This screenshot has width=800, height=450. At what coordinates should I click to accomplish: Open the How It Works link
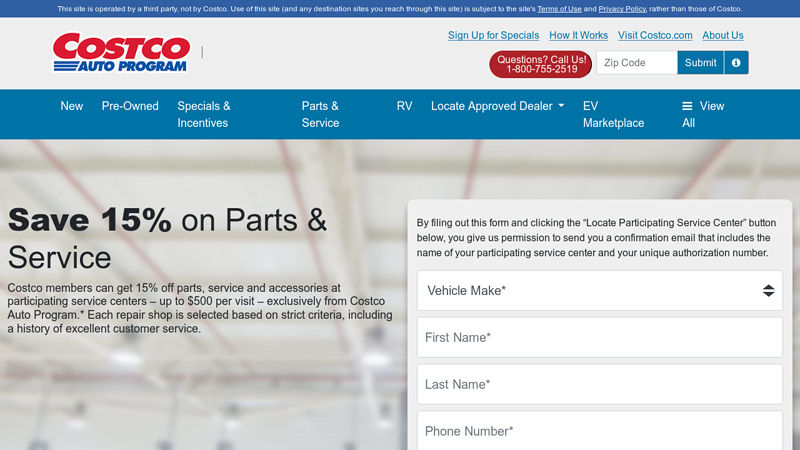click(579, 35)
